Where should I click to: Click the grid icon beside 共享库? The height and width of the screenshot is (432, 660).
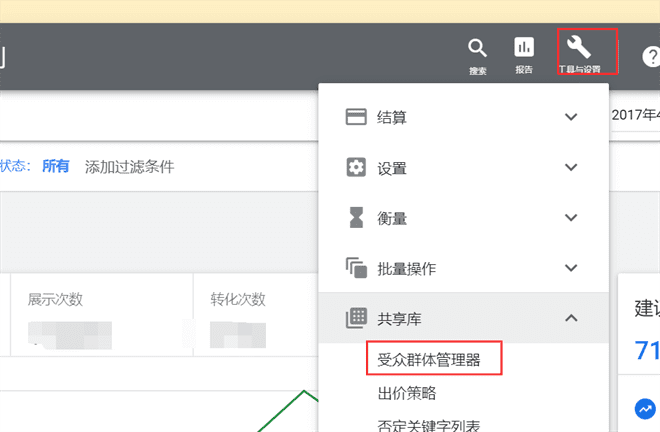[356, 318]
